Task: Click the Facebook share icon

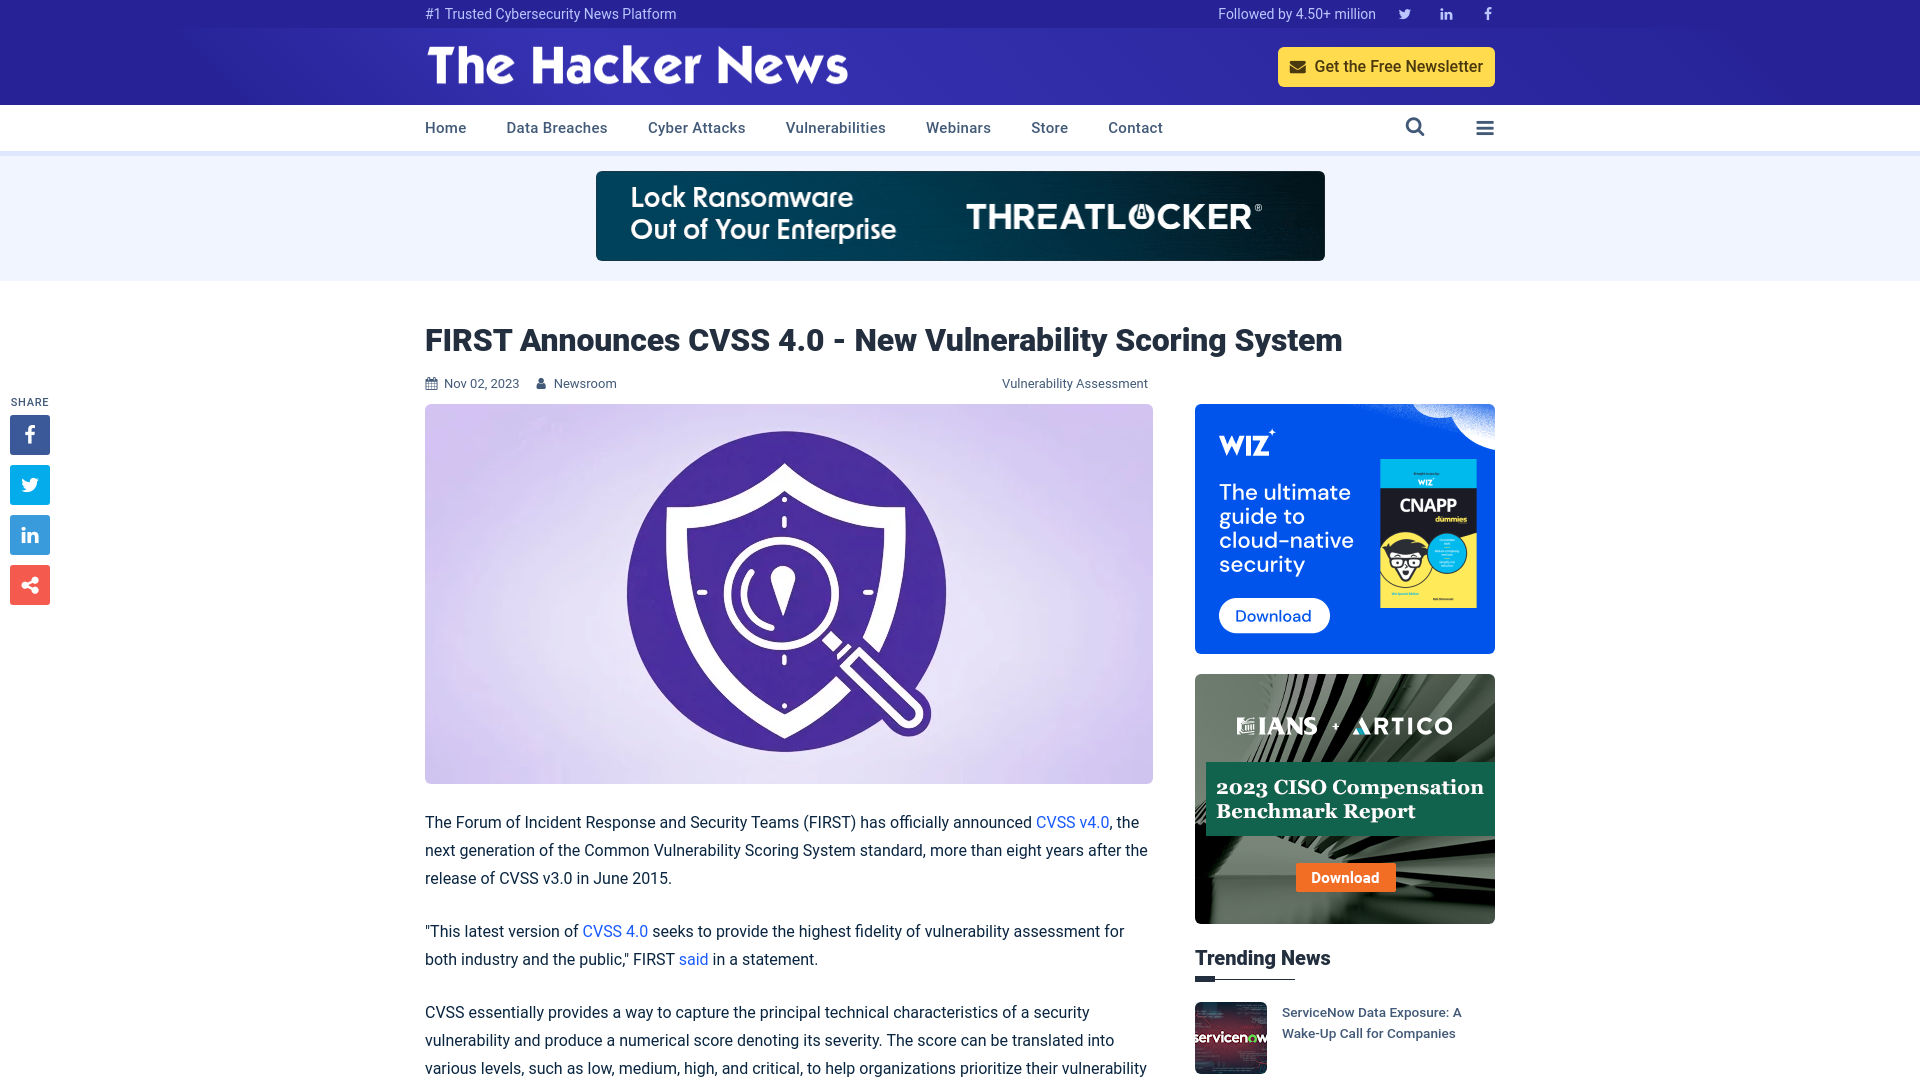Action: tap(29, 434)
